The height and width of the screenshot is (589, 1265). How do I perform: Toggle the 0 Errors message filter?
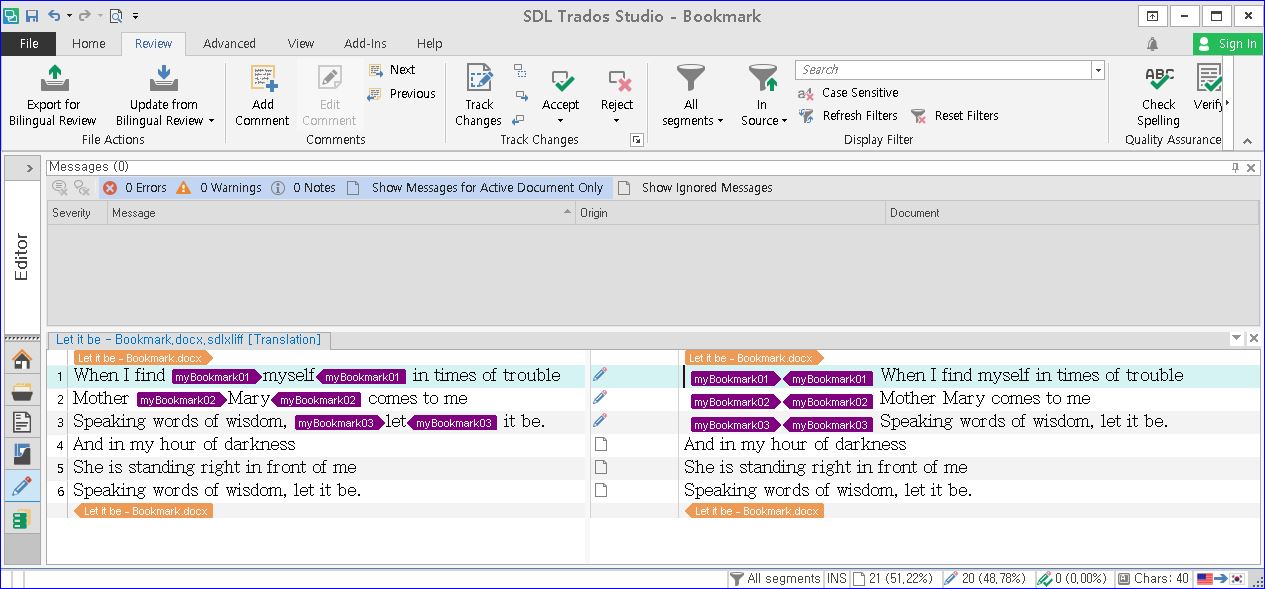click(x=135, y=188)
